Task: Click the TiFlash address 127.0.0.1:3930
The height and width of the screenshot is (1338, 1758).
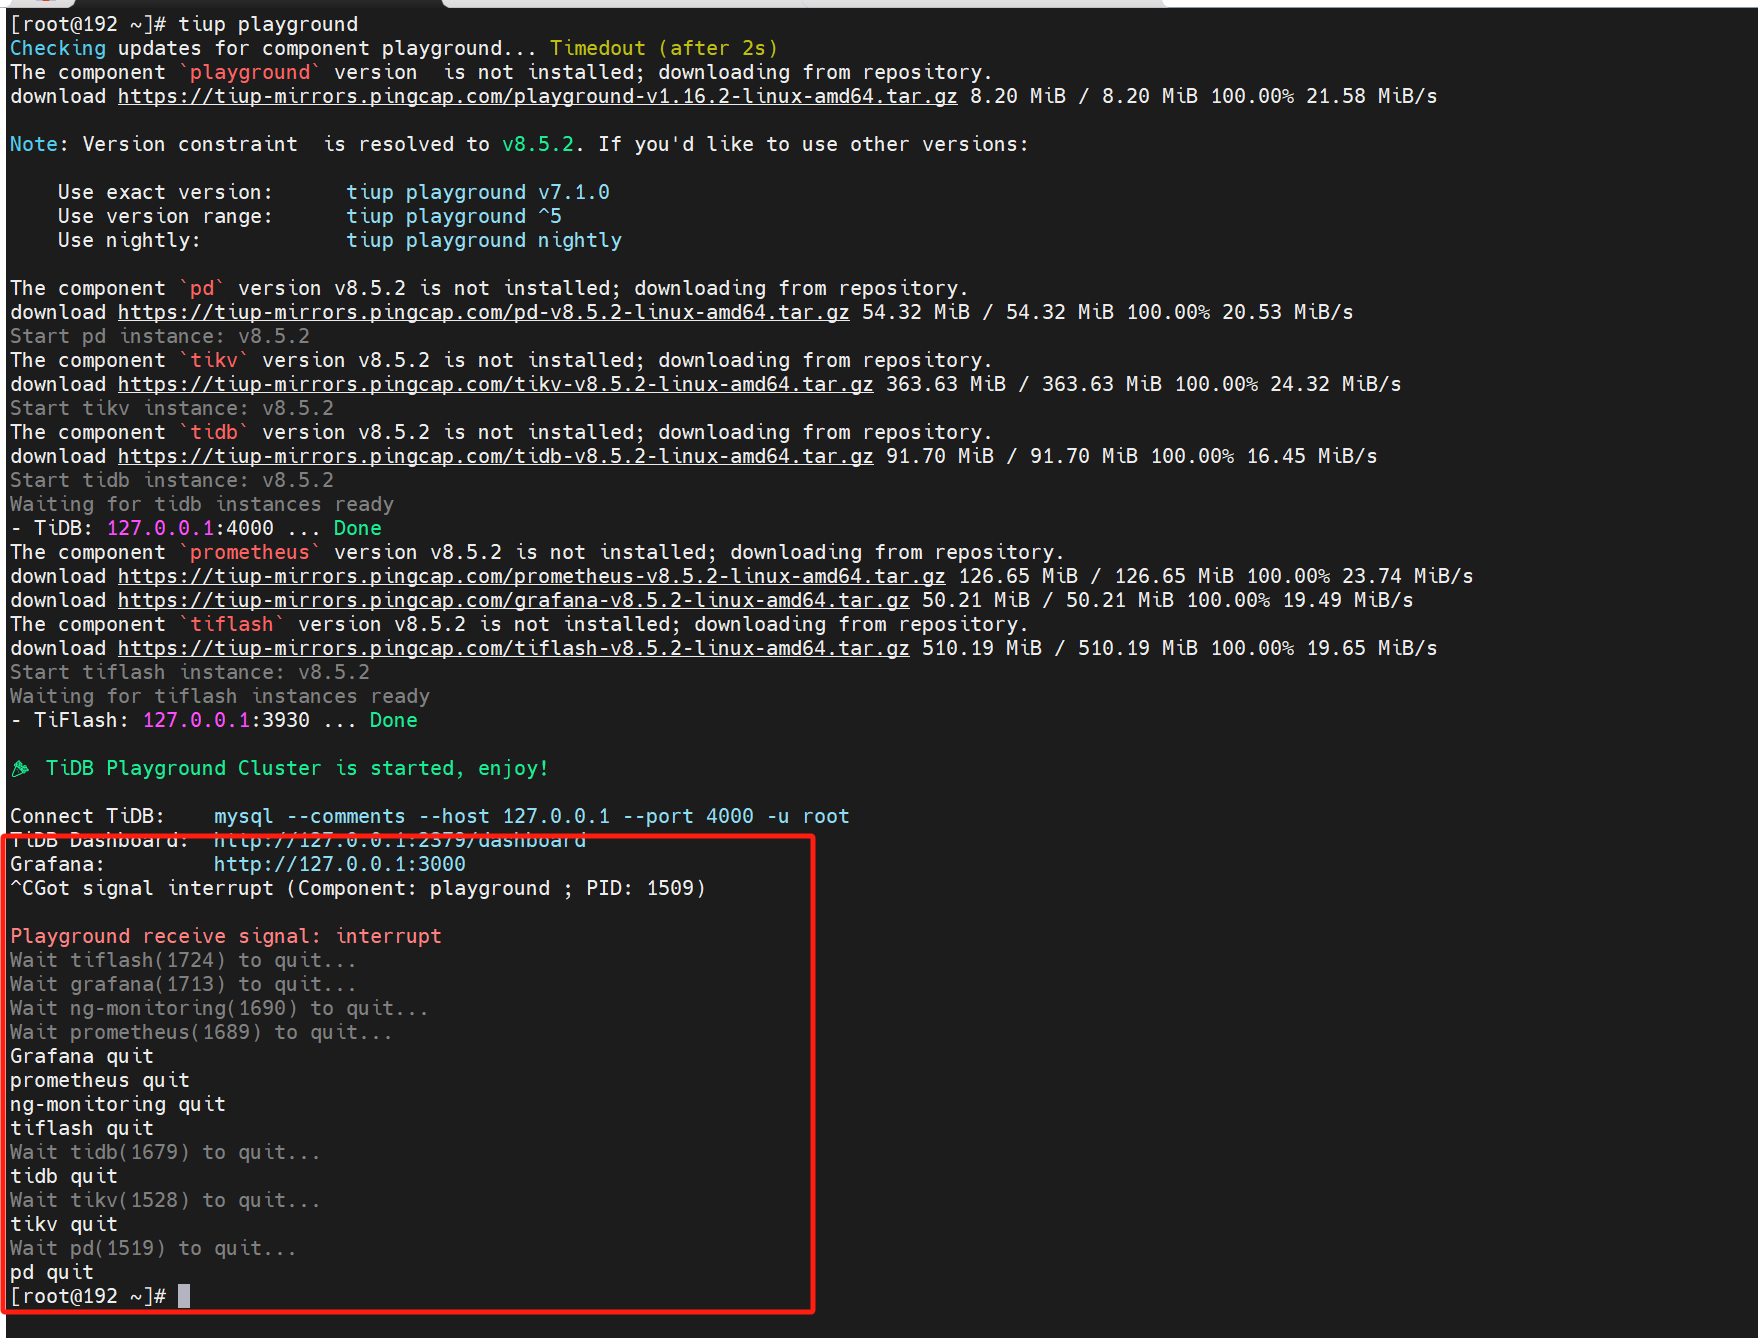Action: [226, 720]
